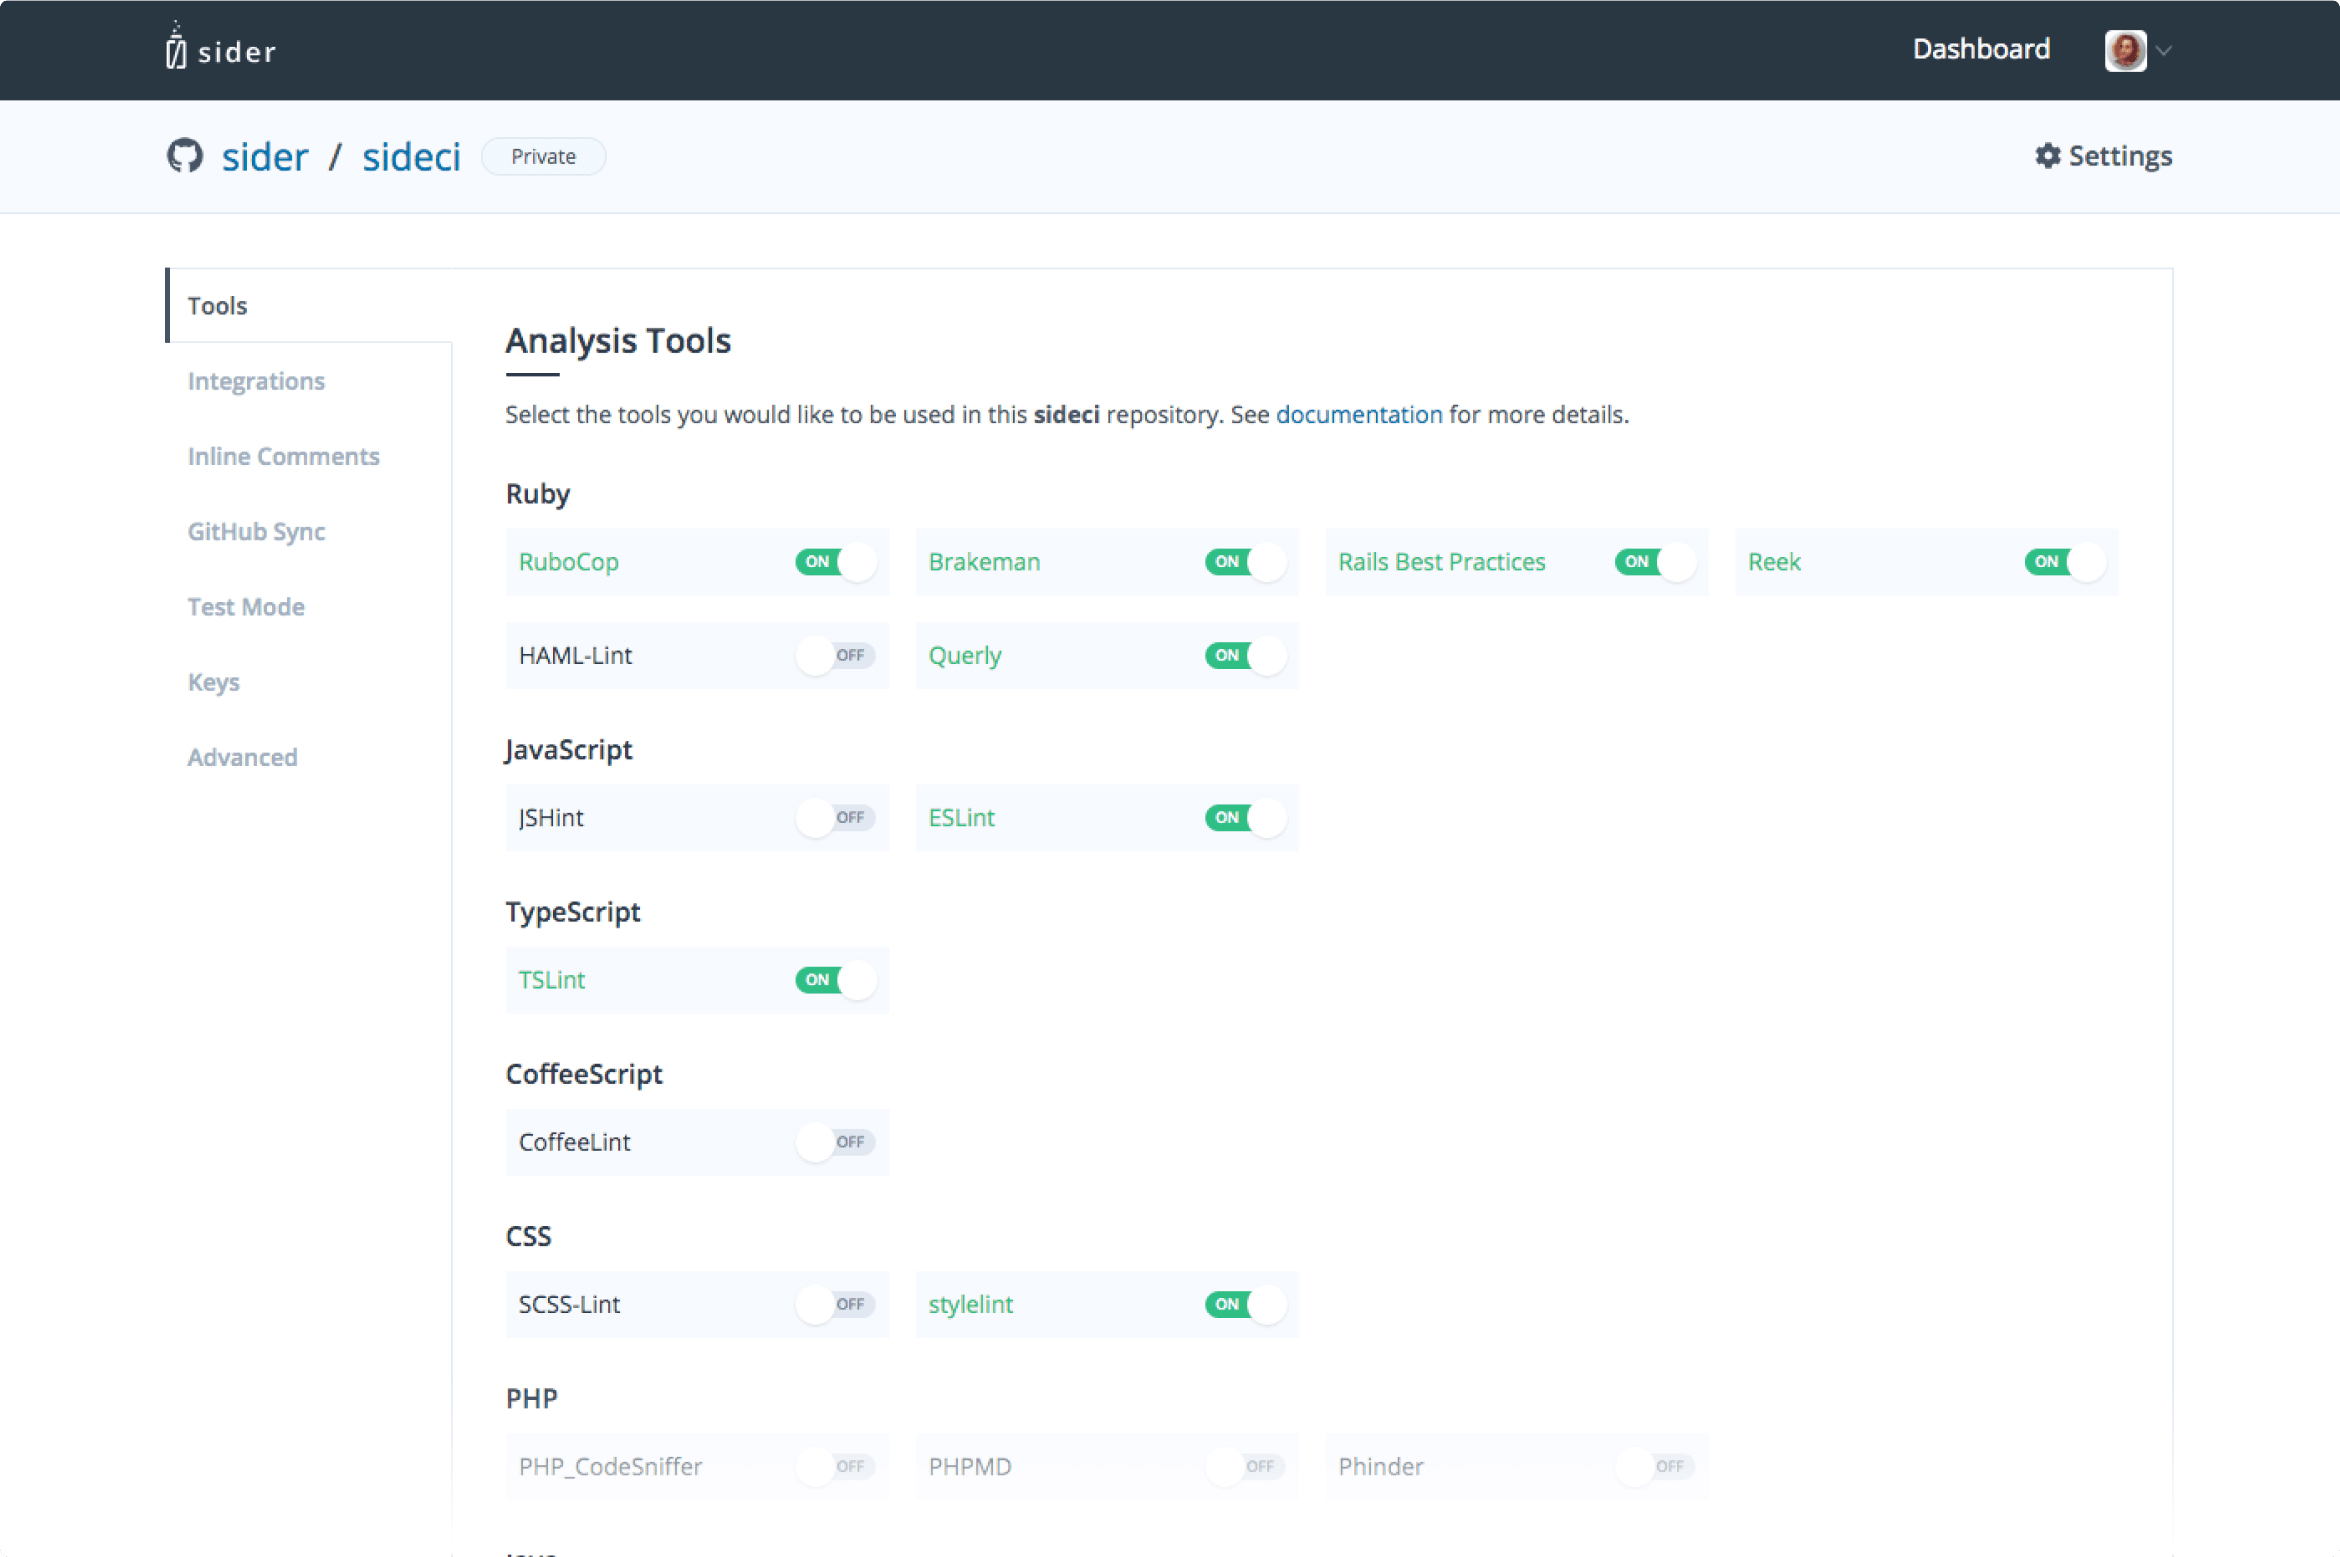The height and width of the screenshot is (1557, 2340).
Task: Open Settings via its text label
Action: click(x=2120, y=156)
